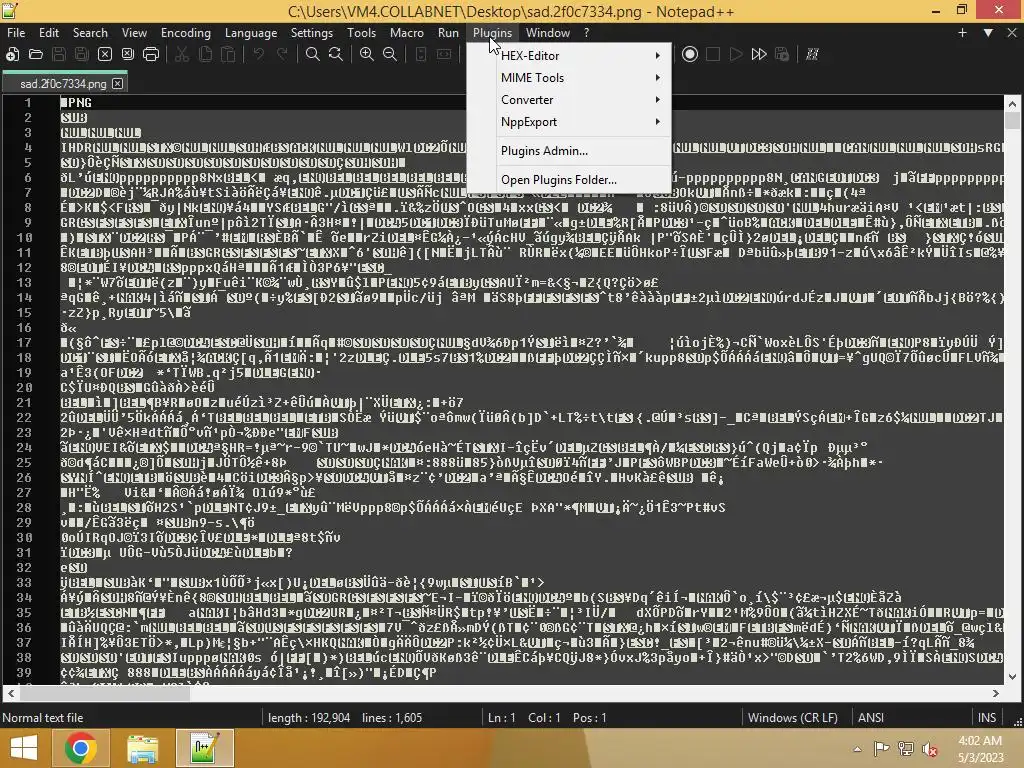The height and width of the screenshot is (768, 1024).
Task: Click the horizontal scrollbar left arrow
Action: coord(10,694)
